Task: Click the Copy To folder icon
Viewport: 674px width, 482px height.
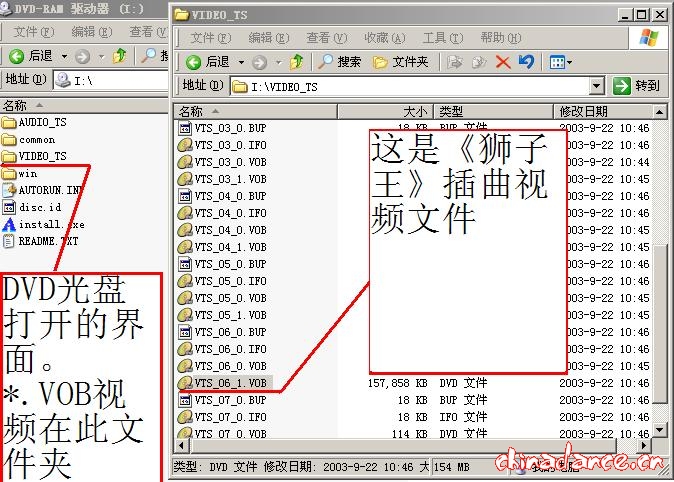Action: coord(478,62)
